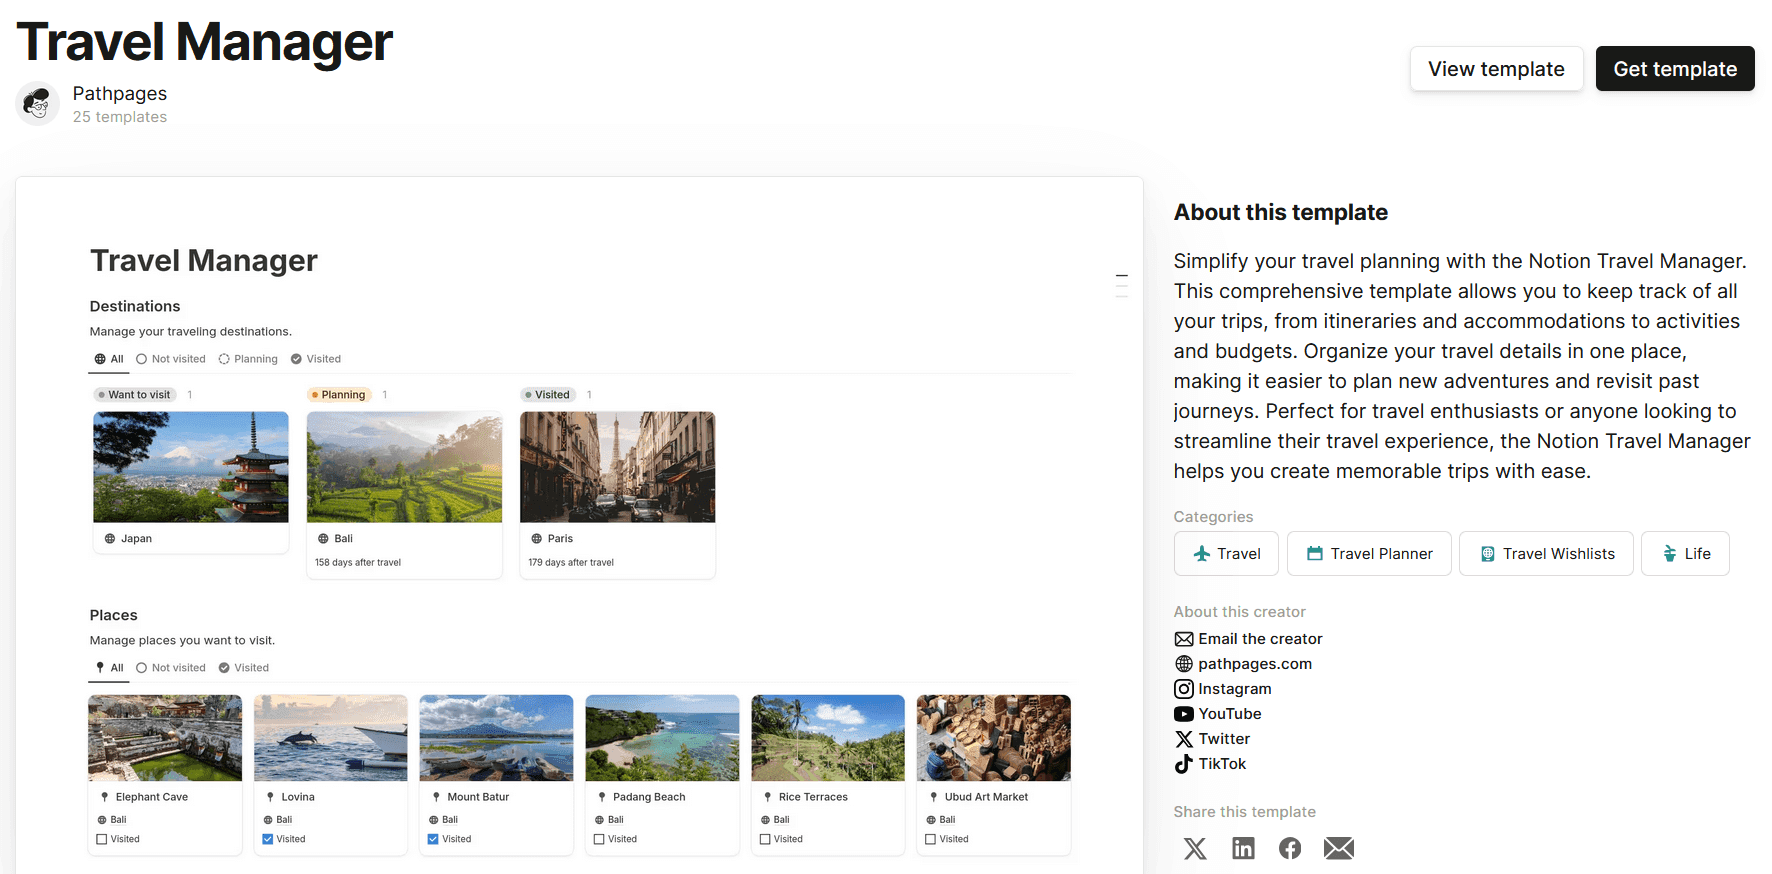Viewport: 1772px width, 874px height.
Task: Open the Padang Beach photo
Action: tap(662, 738)
